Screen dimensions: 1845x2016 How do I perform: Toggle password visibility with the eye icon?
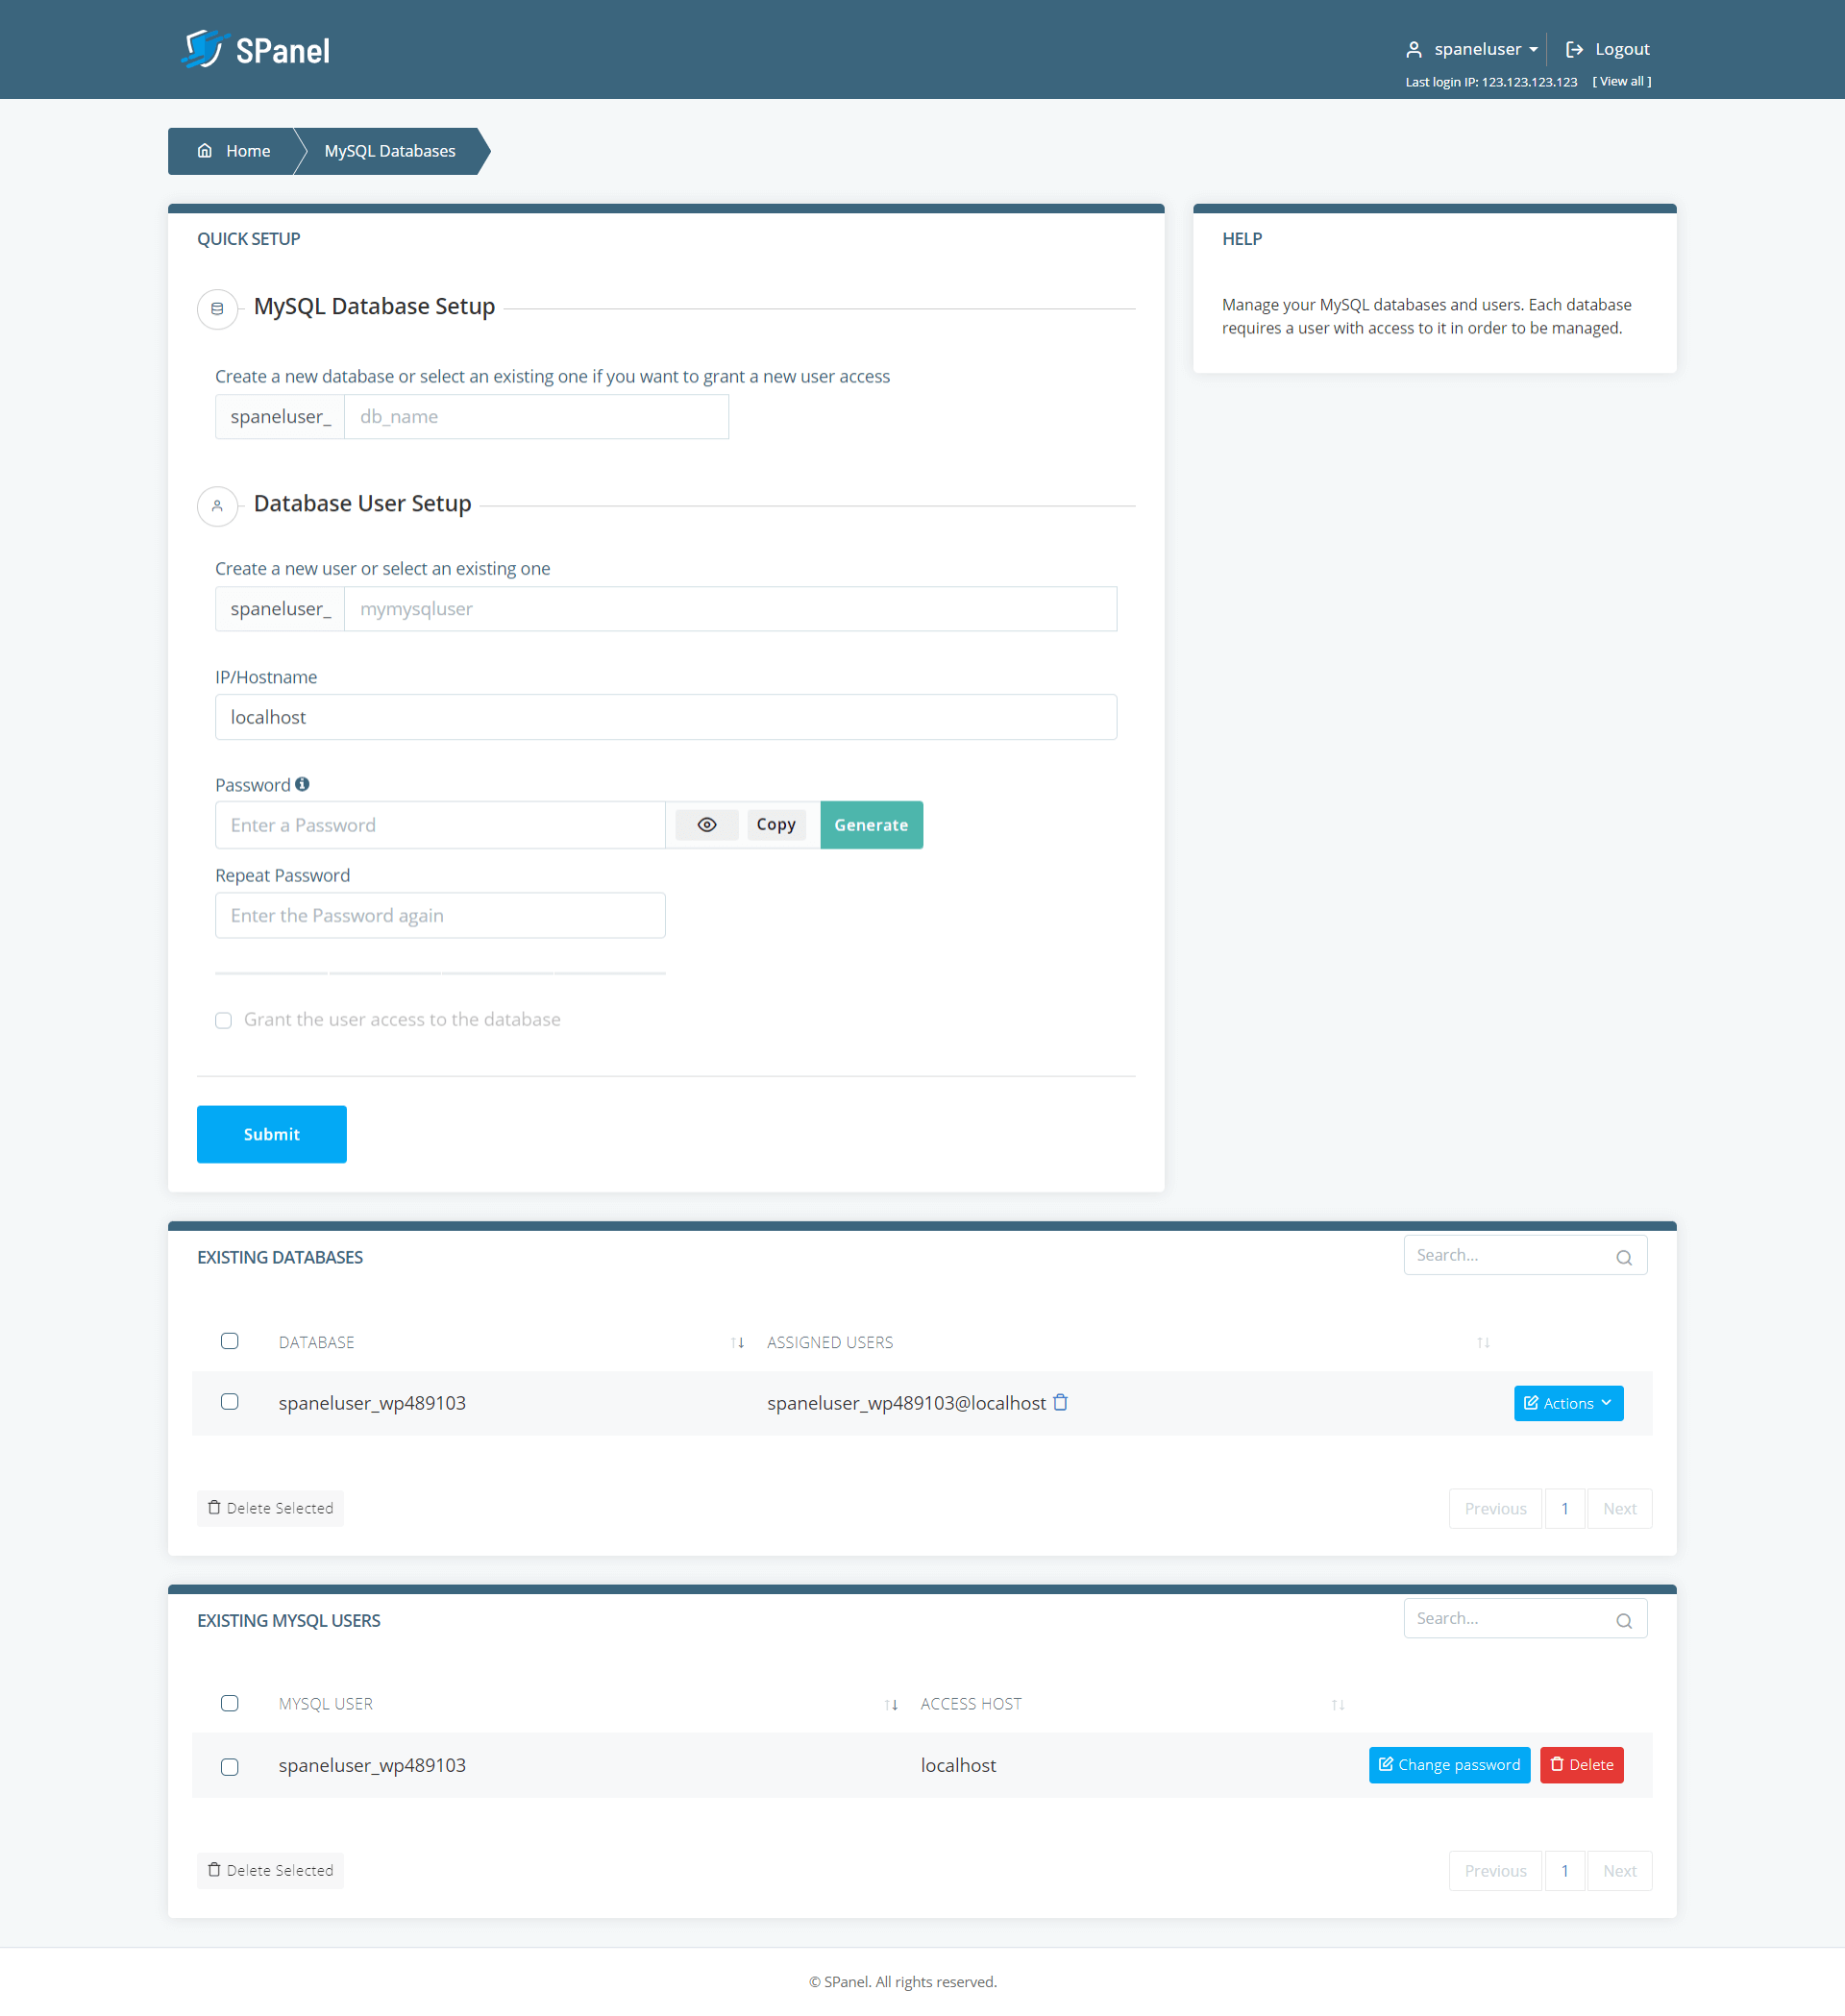[x=707, y=825]
